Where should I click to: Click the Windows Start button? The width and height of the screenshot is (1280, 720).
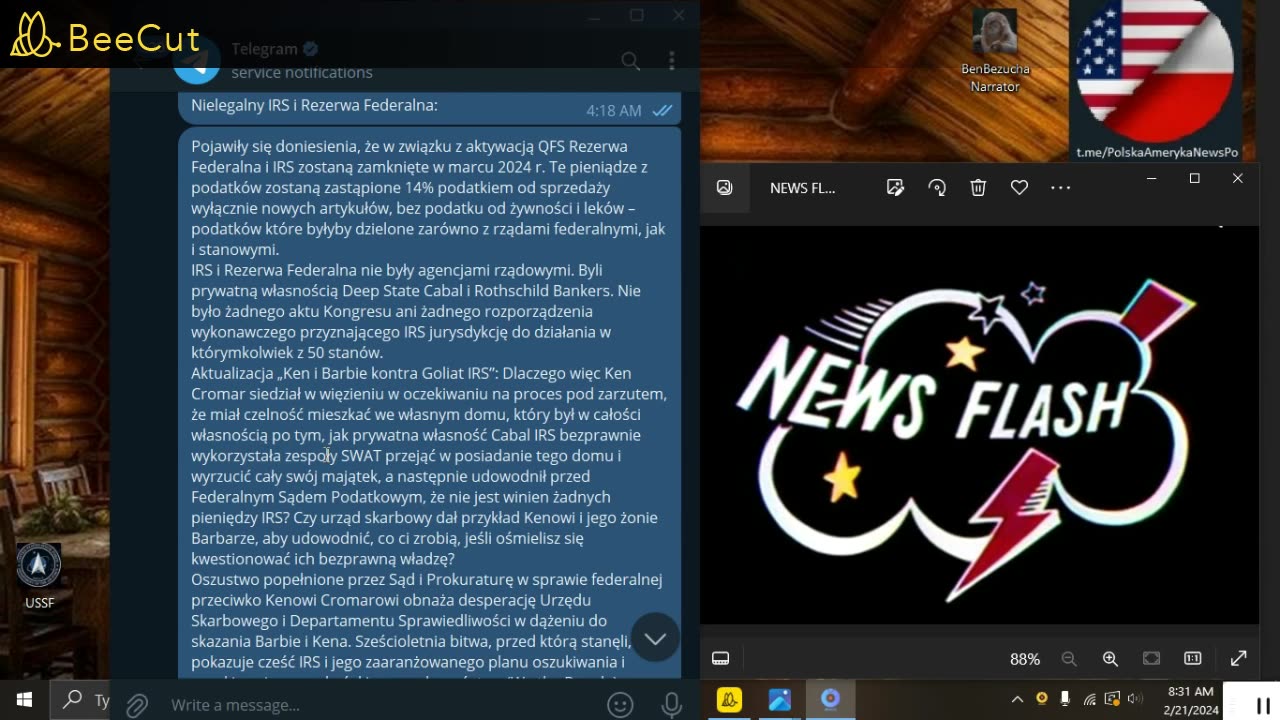24,699
